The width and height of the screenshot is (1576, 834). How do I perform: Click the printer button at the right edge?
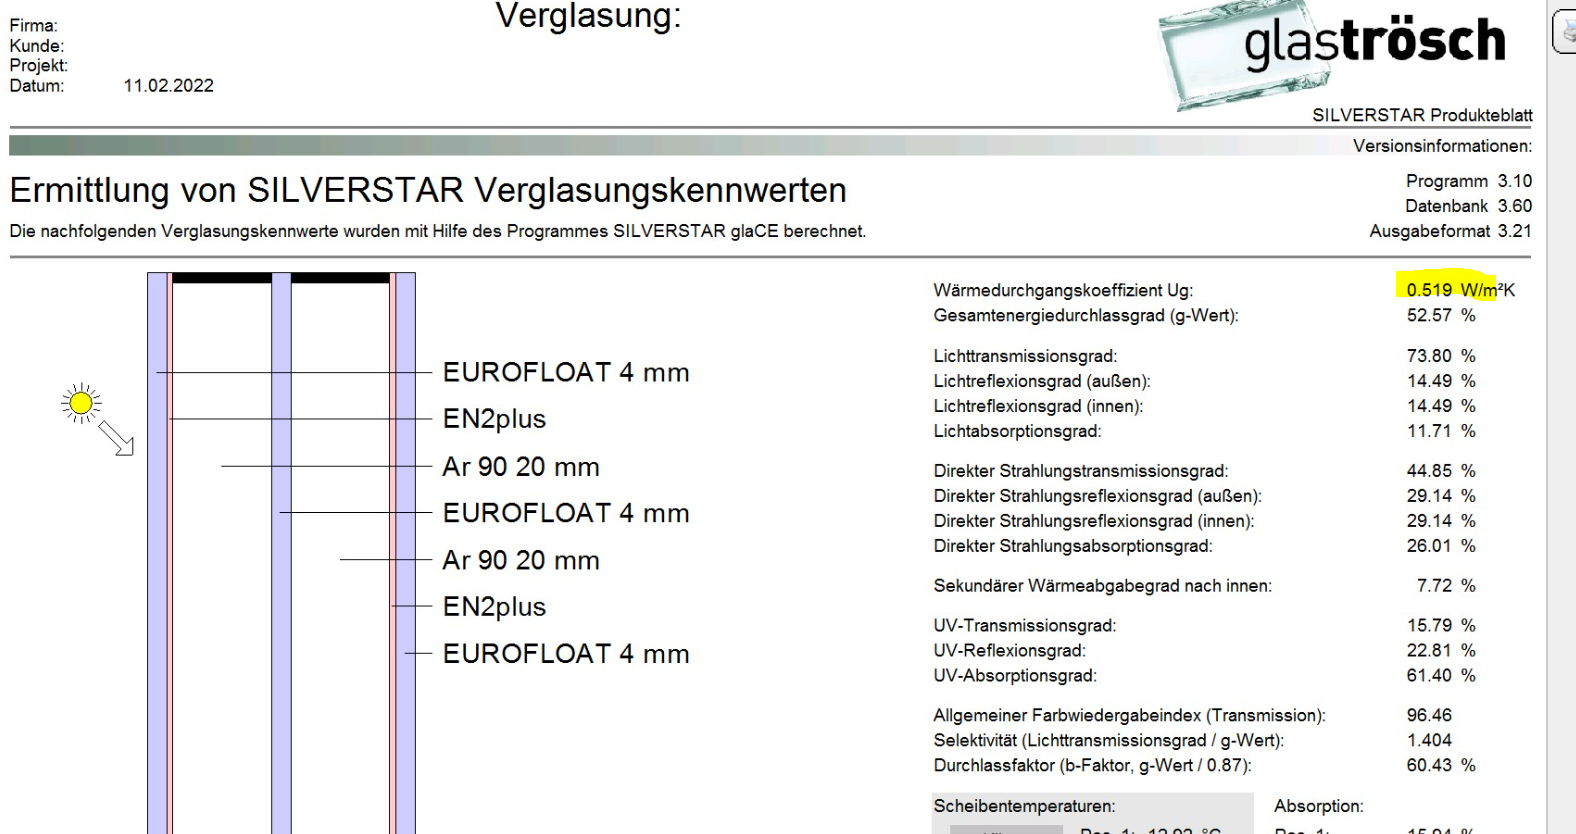click(x=1566, y=32)
